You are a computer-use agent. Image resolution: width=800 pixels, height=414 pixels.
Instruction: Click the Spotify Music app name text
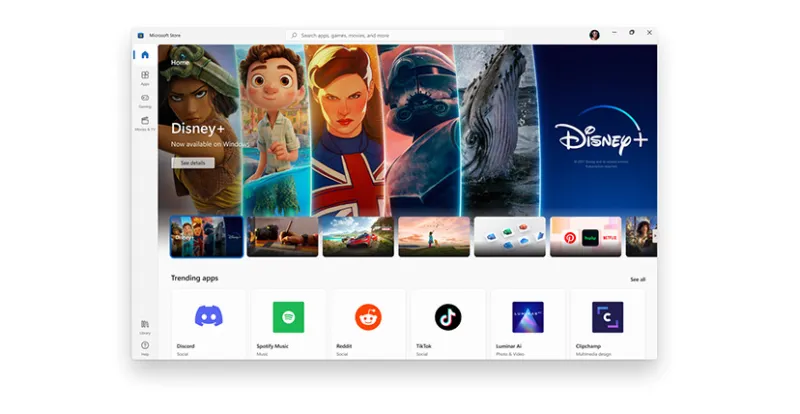[272, 346]
